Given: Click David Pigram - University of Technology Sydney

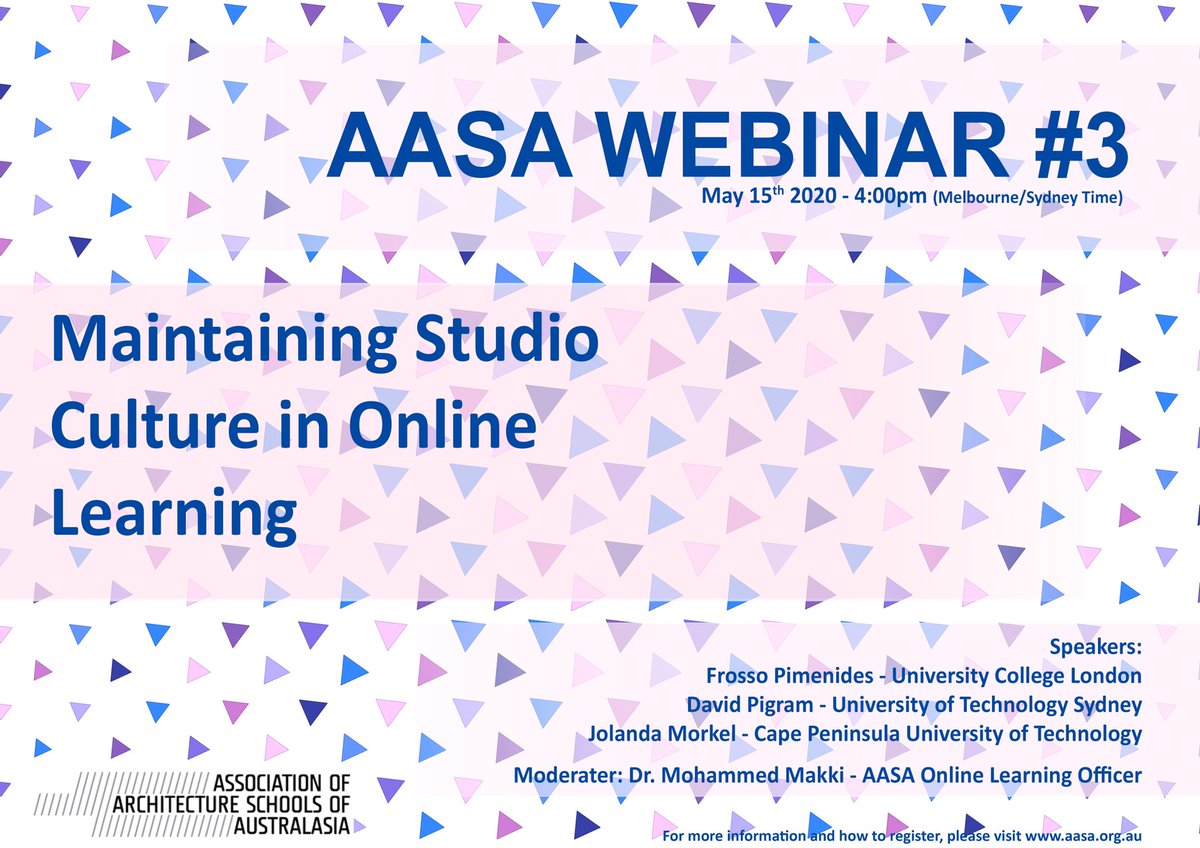Looking at the screenshot, I should pyautogui.click(x=914, y=705).
